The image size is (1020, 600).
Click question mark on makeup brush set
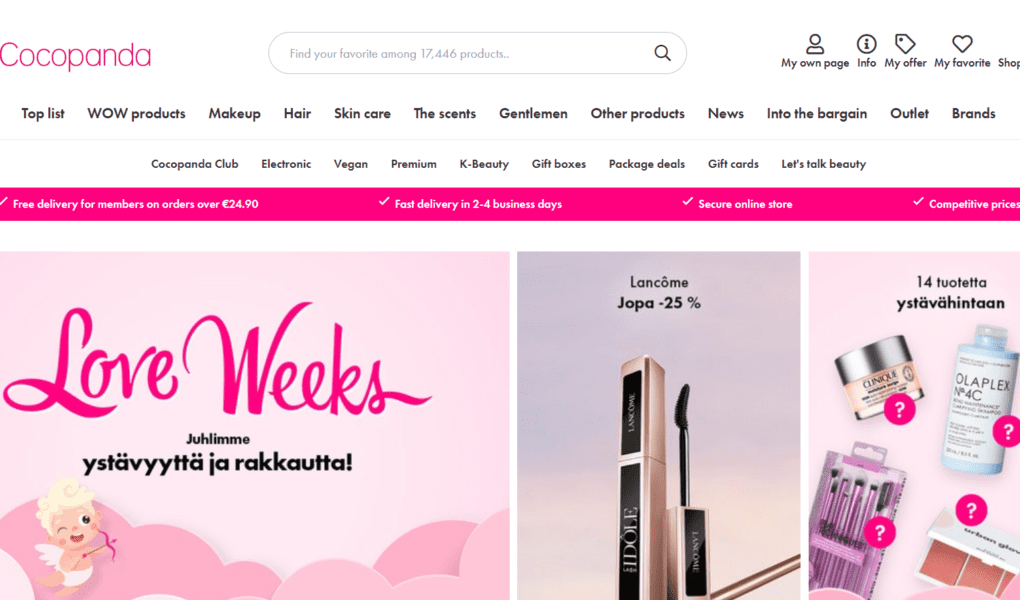click(x=879, y=532)
